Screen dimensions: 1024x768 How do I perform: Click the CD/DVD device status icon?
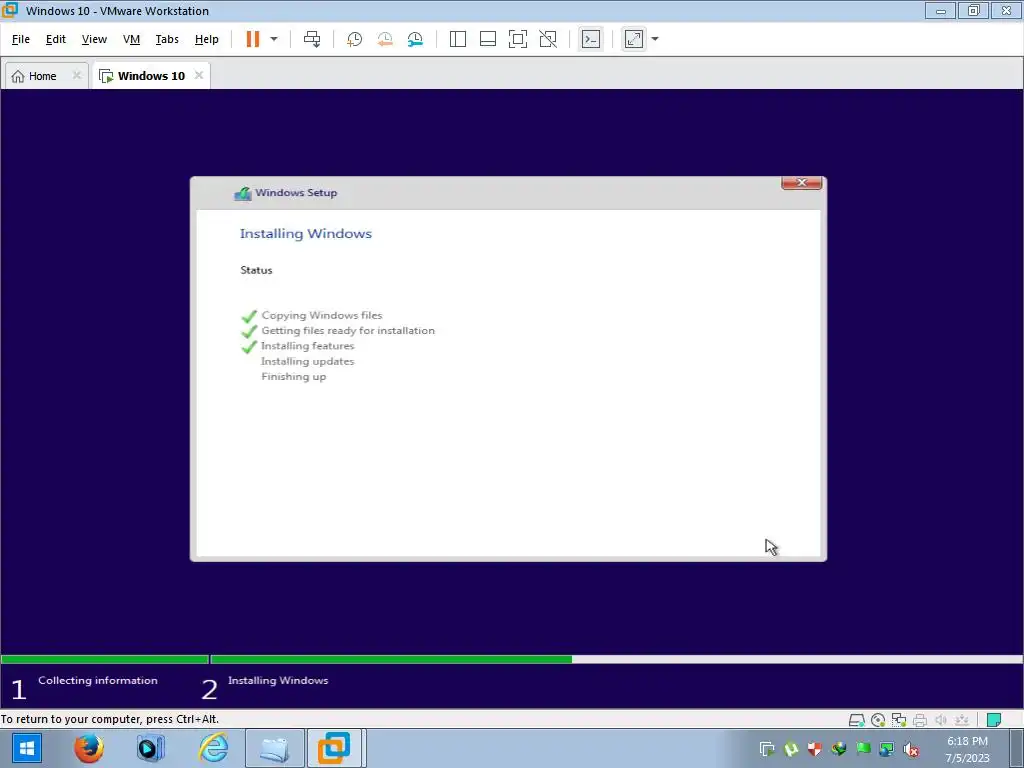click(x=878, y=720)
